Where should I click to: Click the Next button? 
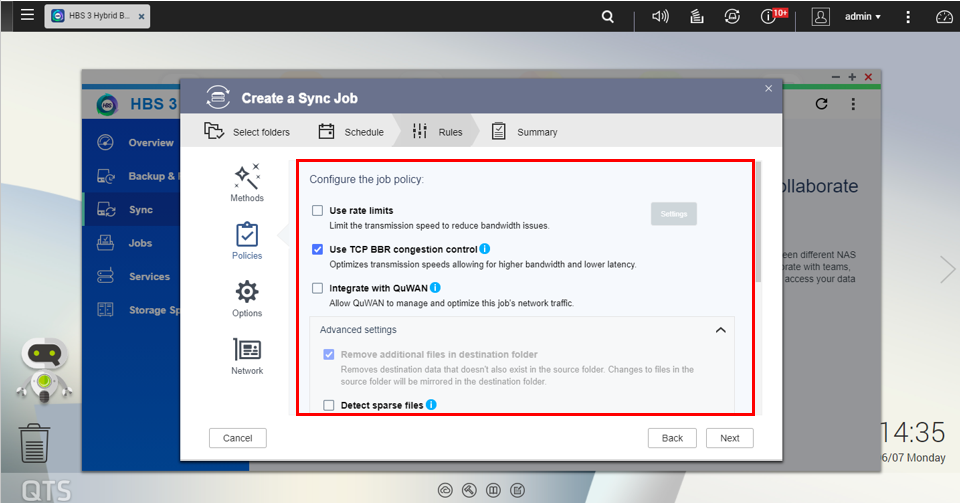click(x=730, y=438)
